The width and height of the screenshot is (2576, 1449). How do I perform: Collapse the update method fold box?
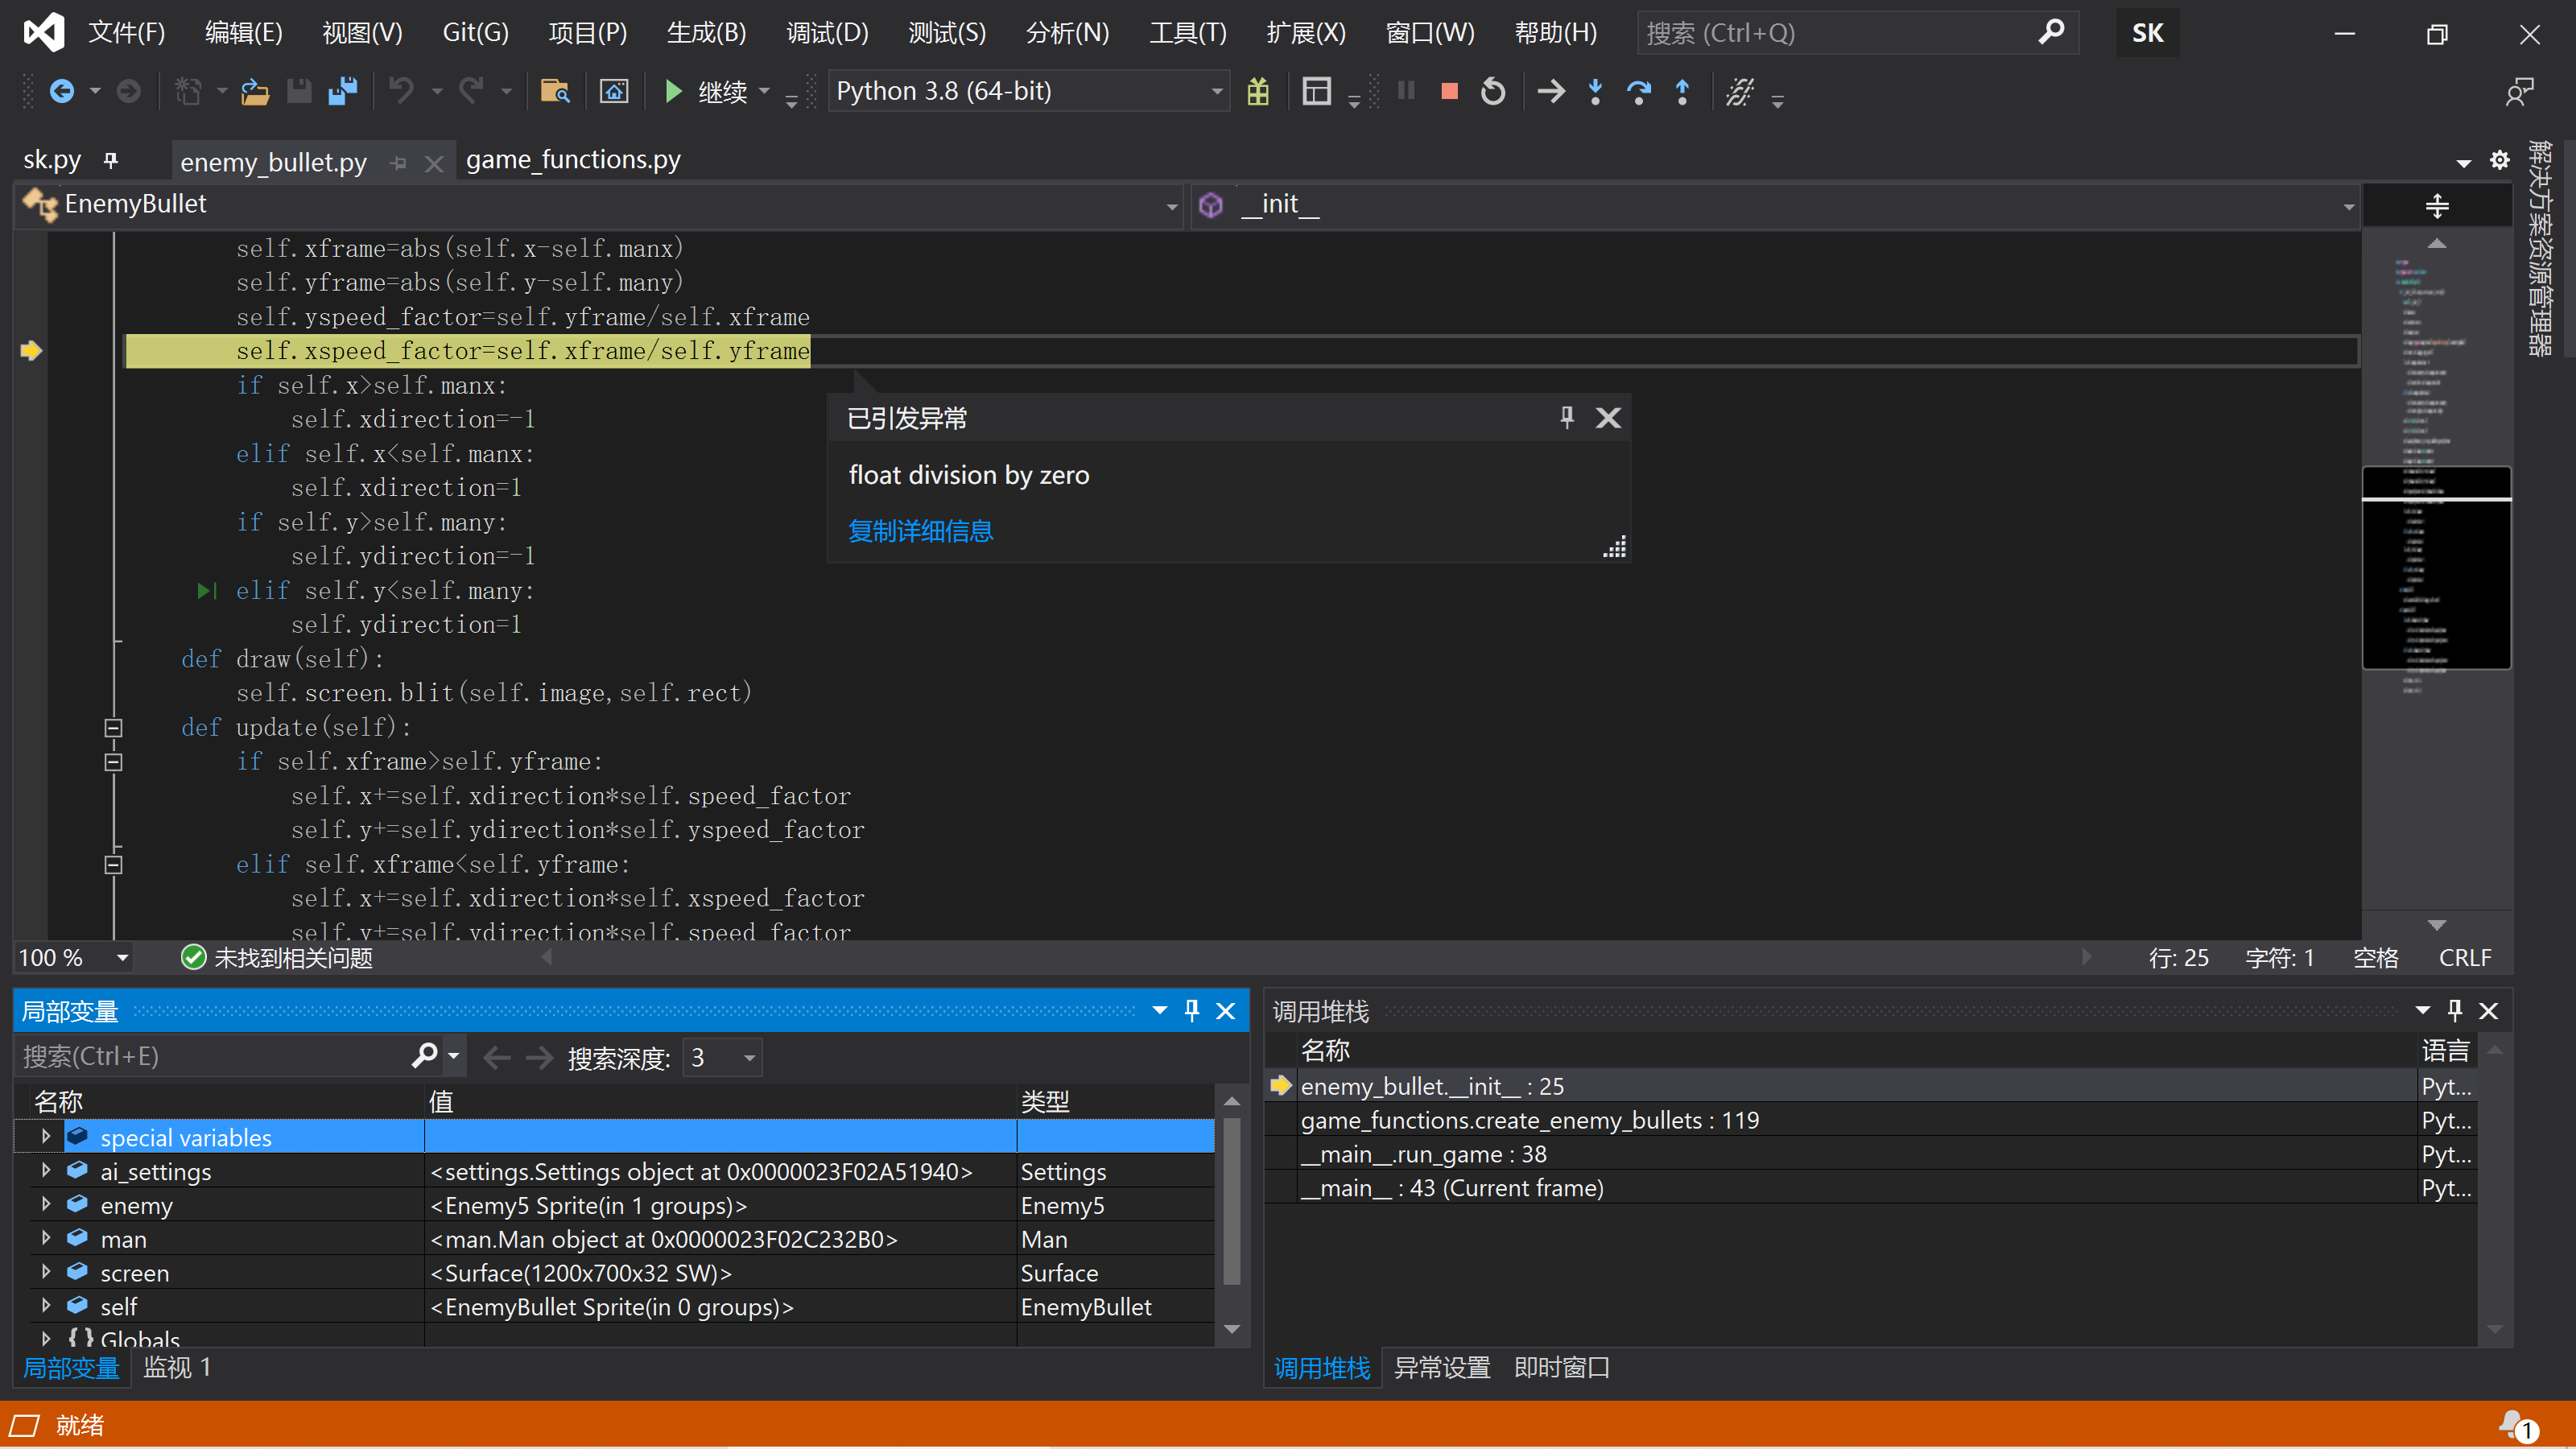113,728
